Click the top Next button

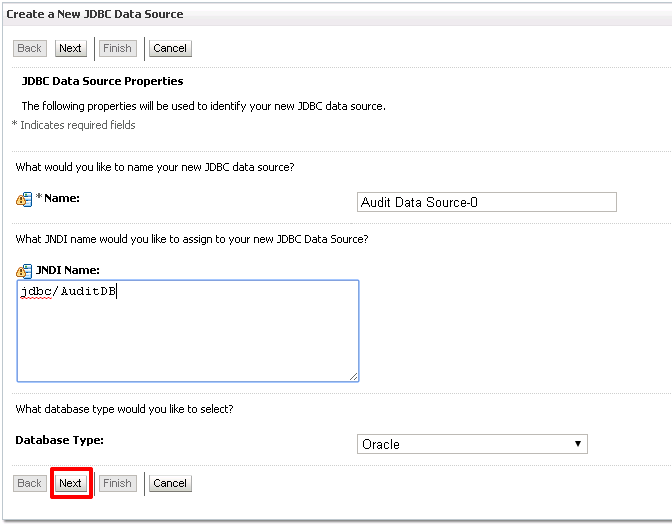pyautogui.click(x=70, y=48)
